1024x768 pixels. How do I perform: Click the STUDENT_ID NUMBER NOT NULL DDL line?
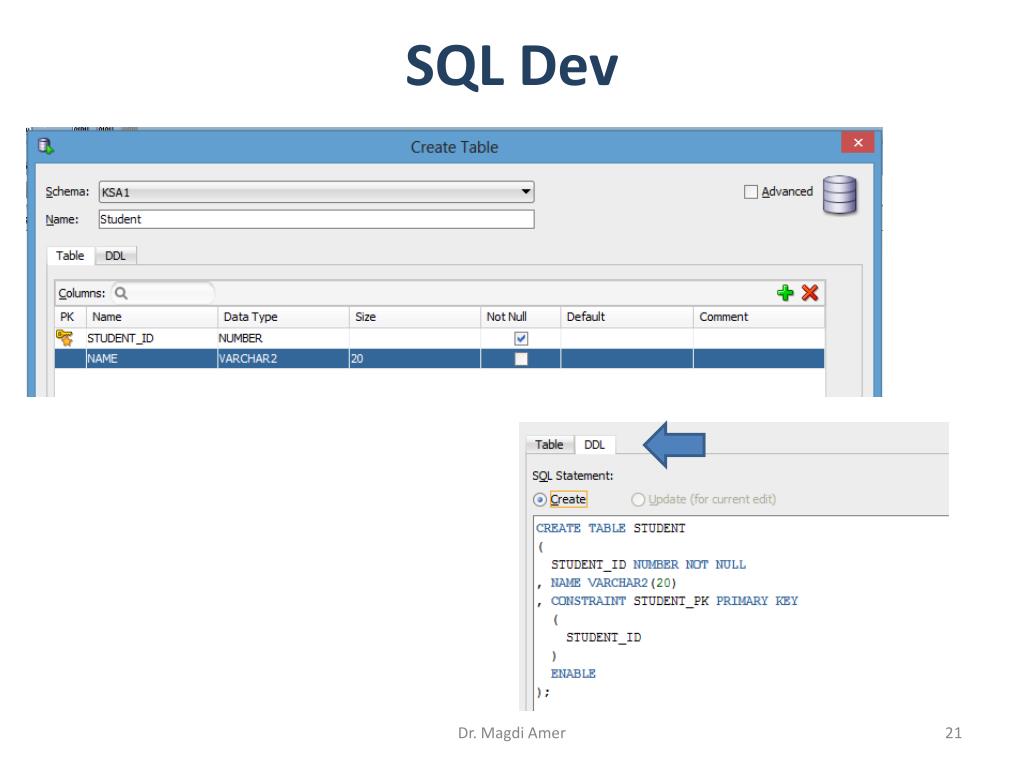[x=648, y=565]
